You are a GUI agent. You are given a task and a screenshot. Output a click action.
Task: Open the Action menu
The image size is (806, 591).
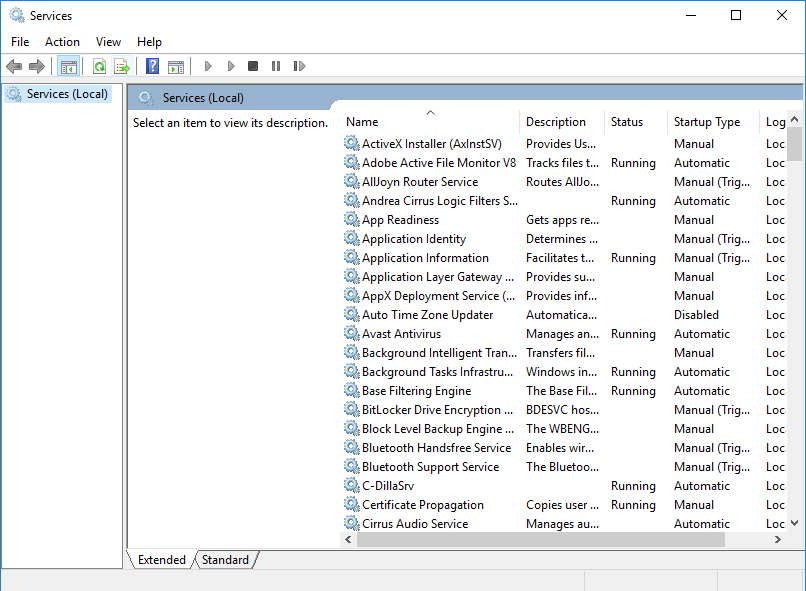point(62,42)
